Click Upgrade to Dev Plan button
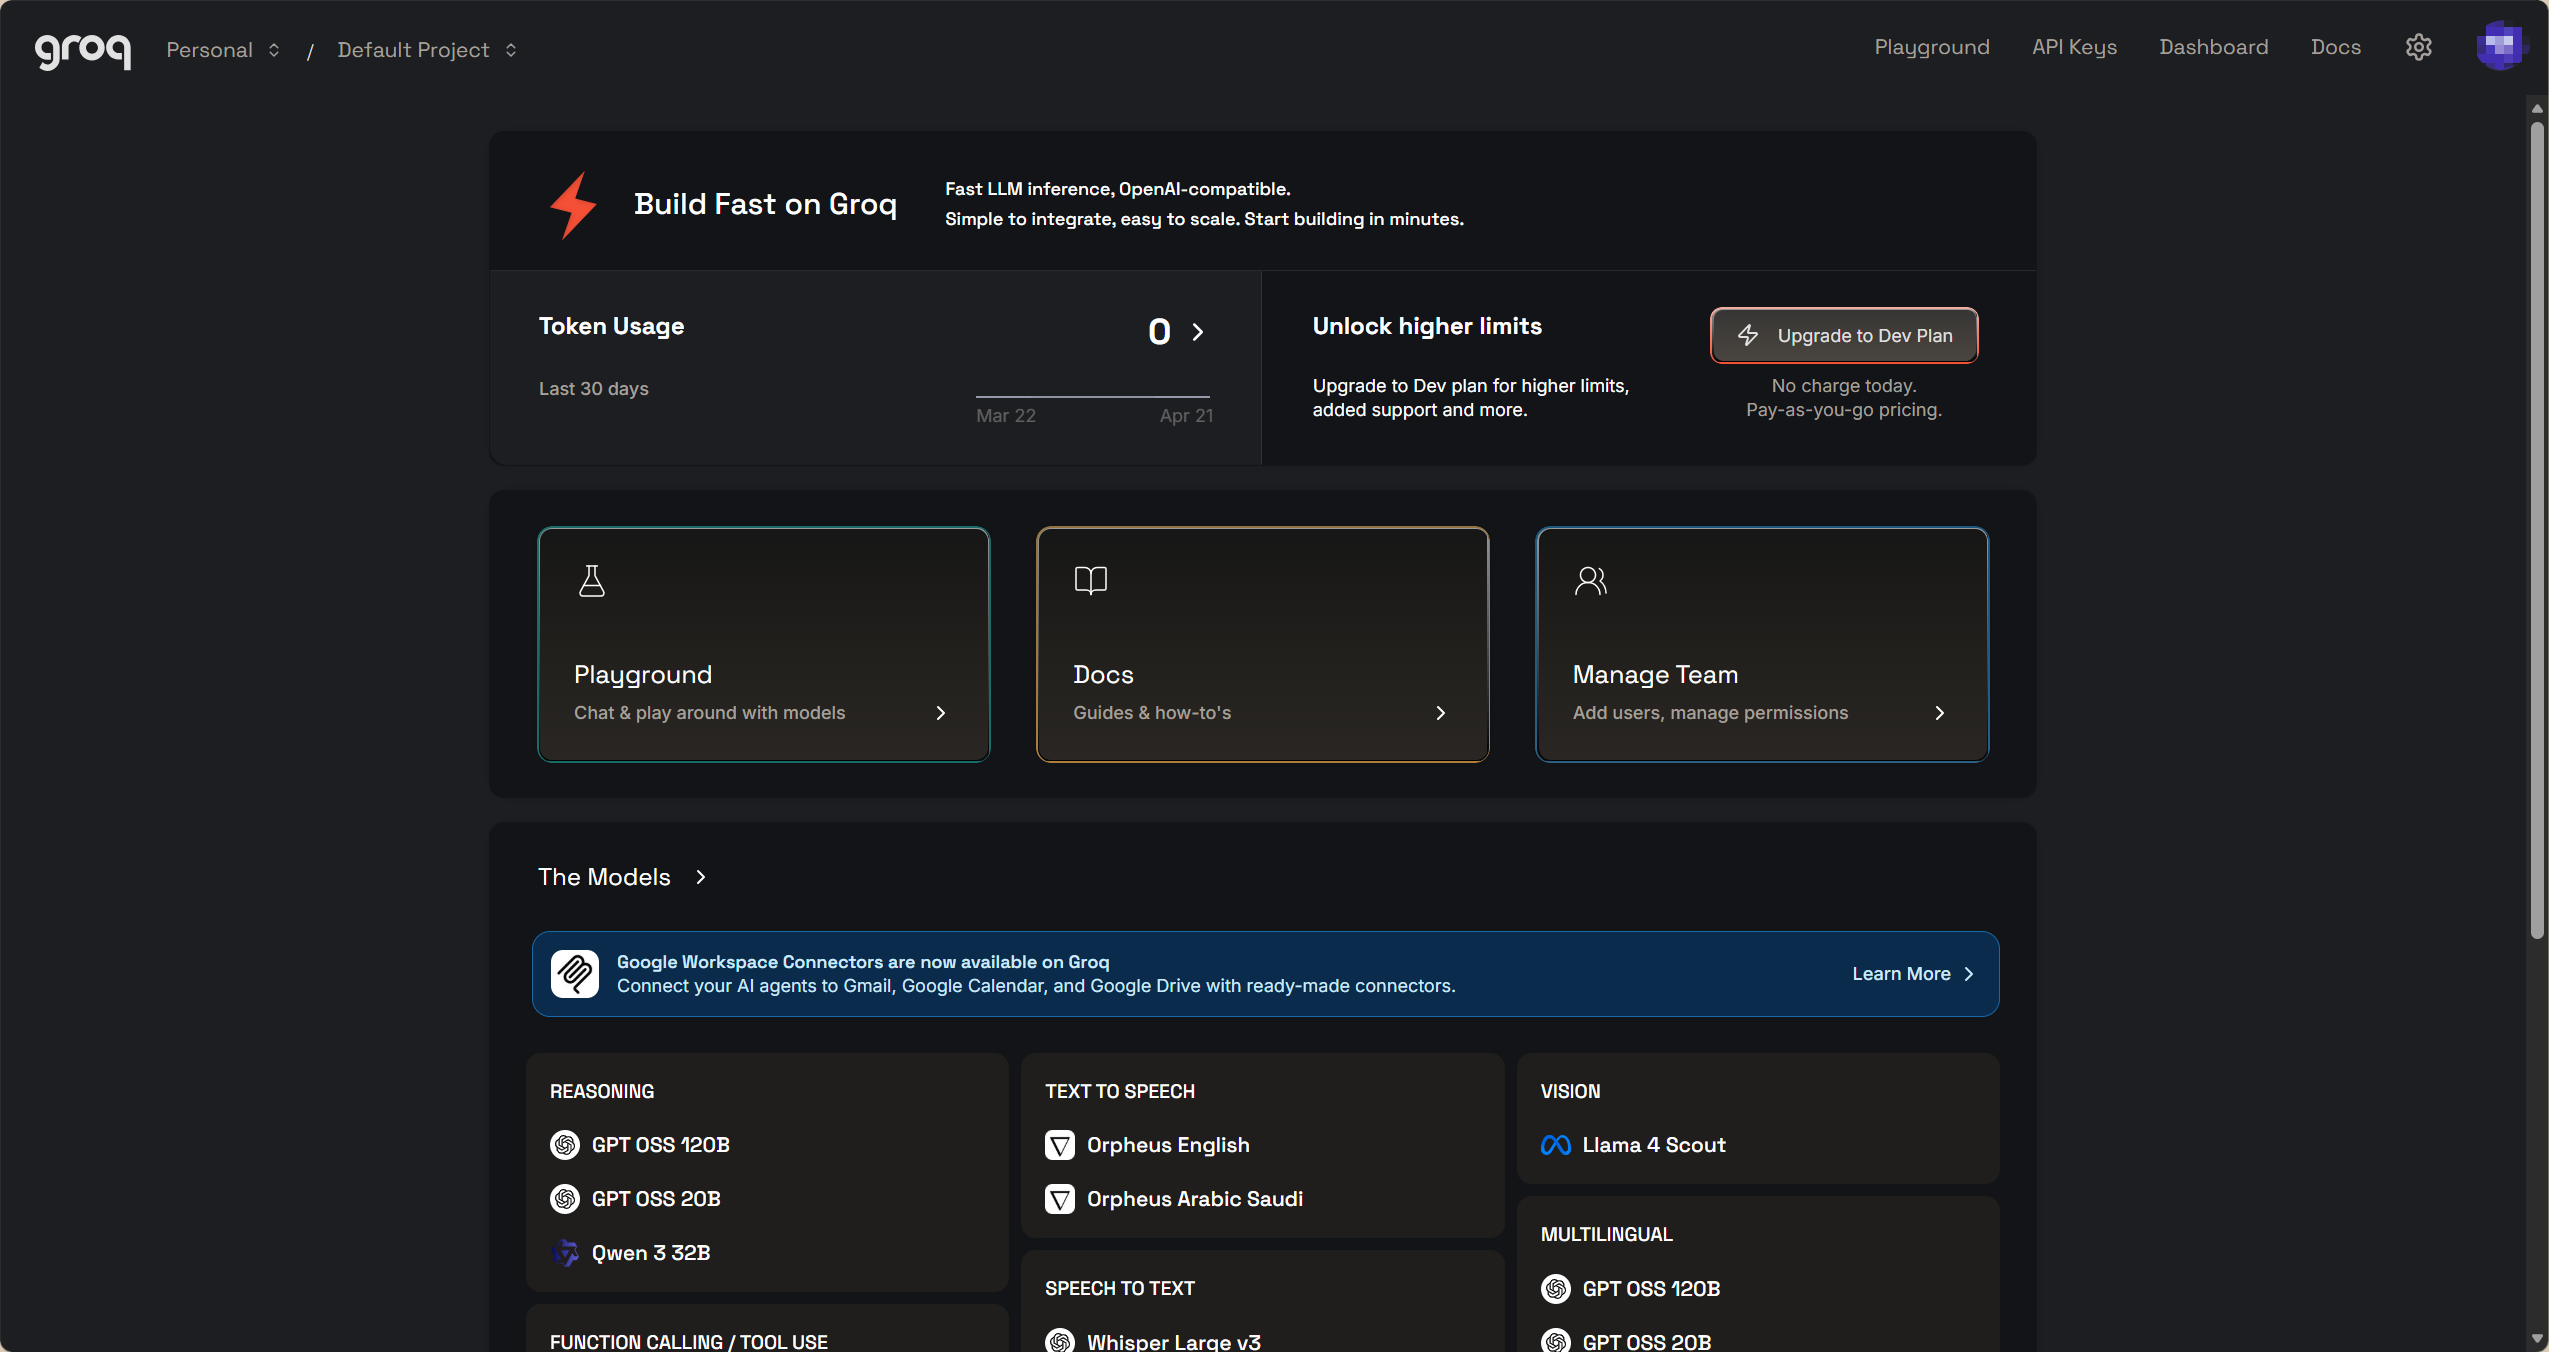2549x1352 pixels. pos(1844,336)
